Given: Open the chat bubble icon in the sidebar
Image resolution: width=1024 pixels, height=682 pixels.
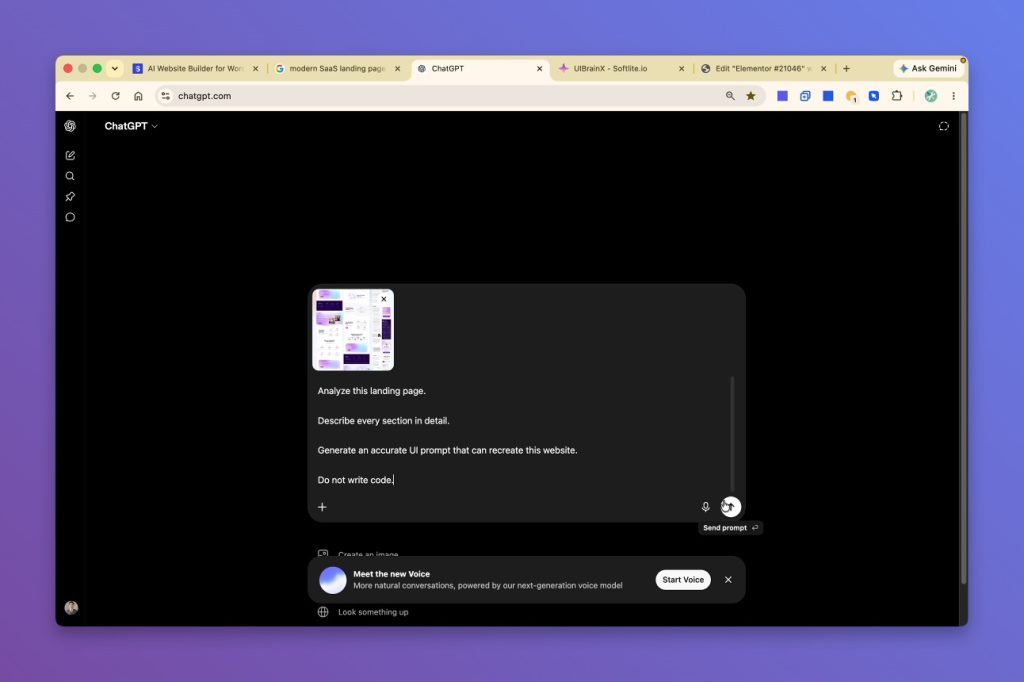Looking at the screenshot, I should 70,218.
